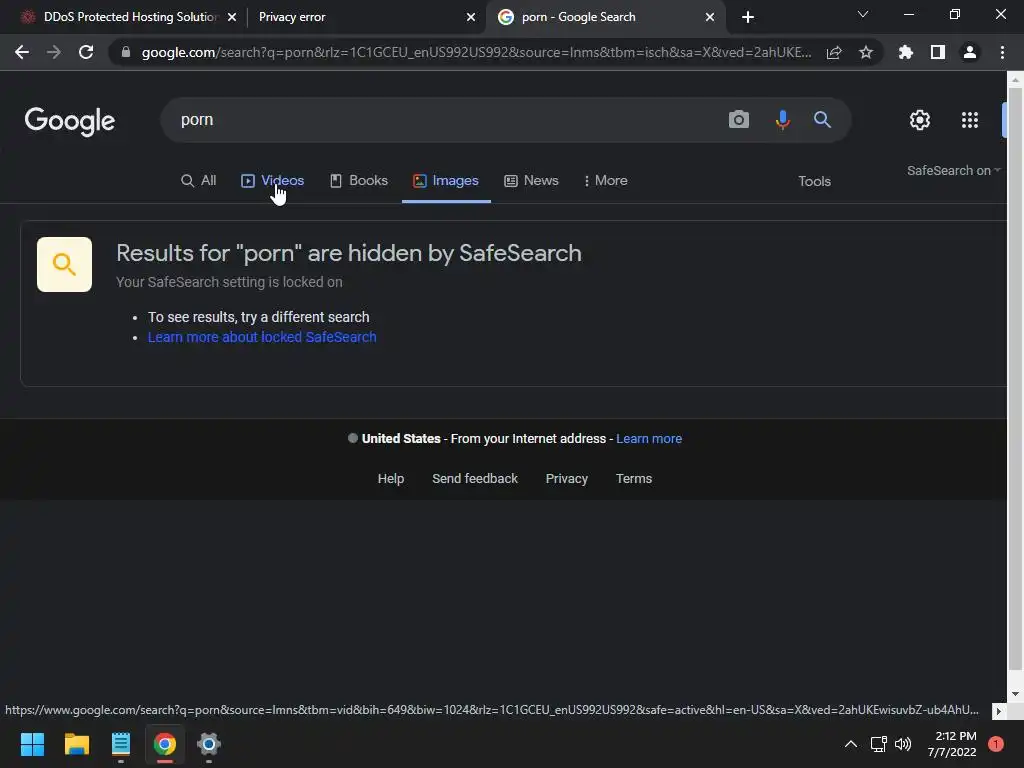This screenshot has height=768, width=1024.
Task: Open Windows Start menu
Action: tap(32, 744)
